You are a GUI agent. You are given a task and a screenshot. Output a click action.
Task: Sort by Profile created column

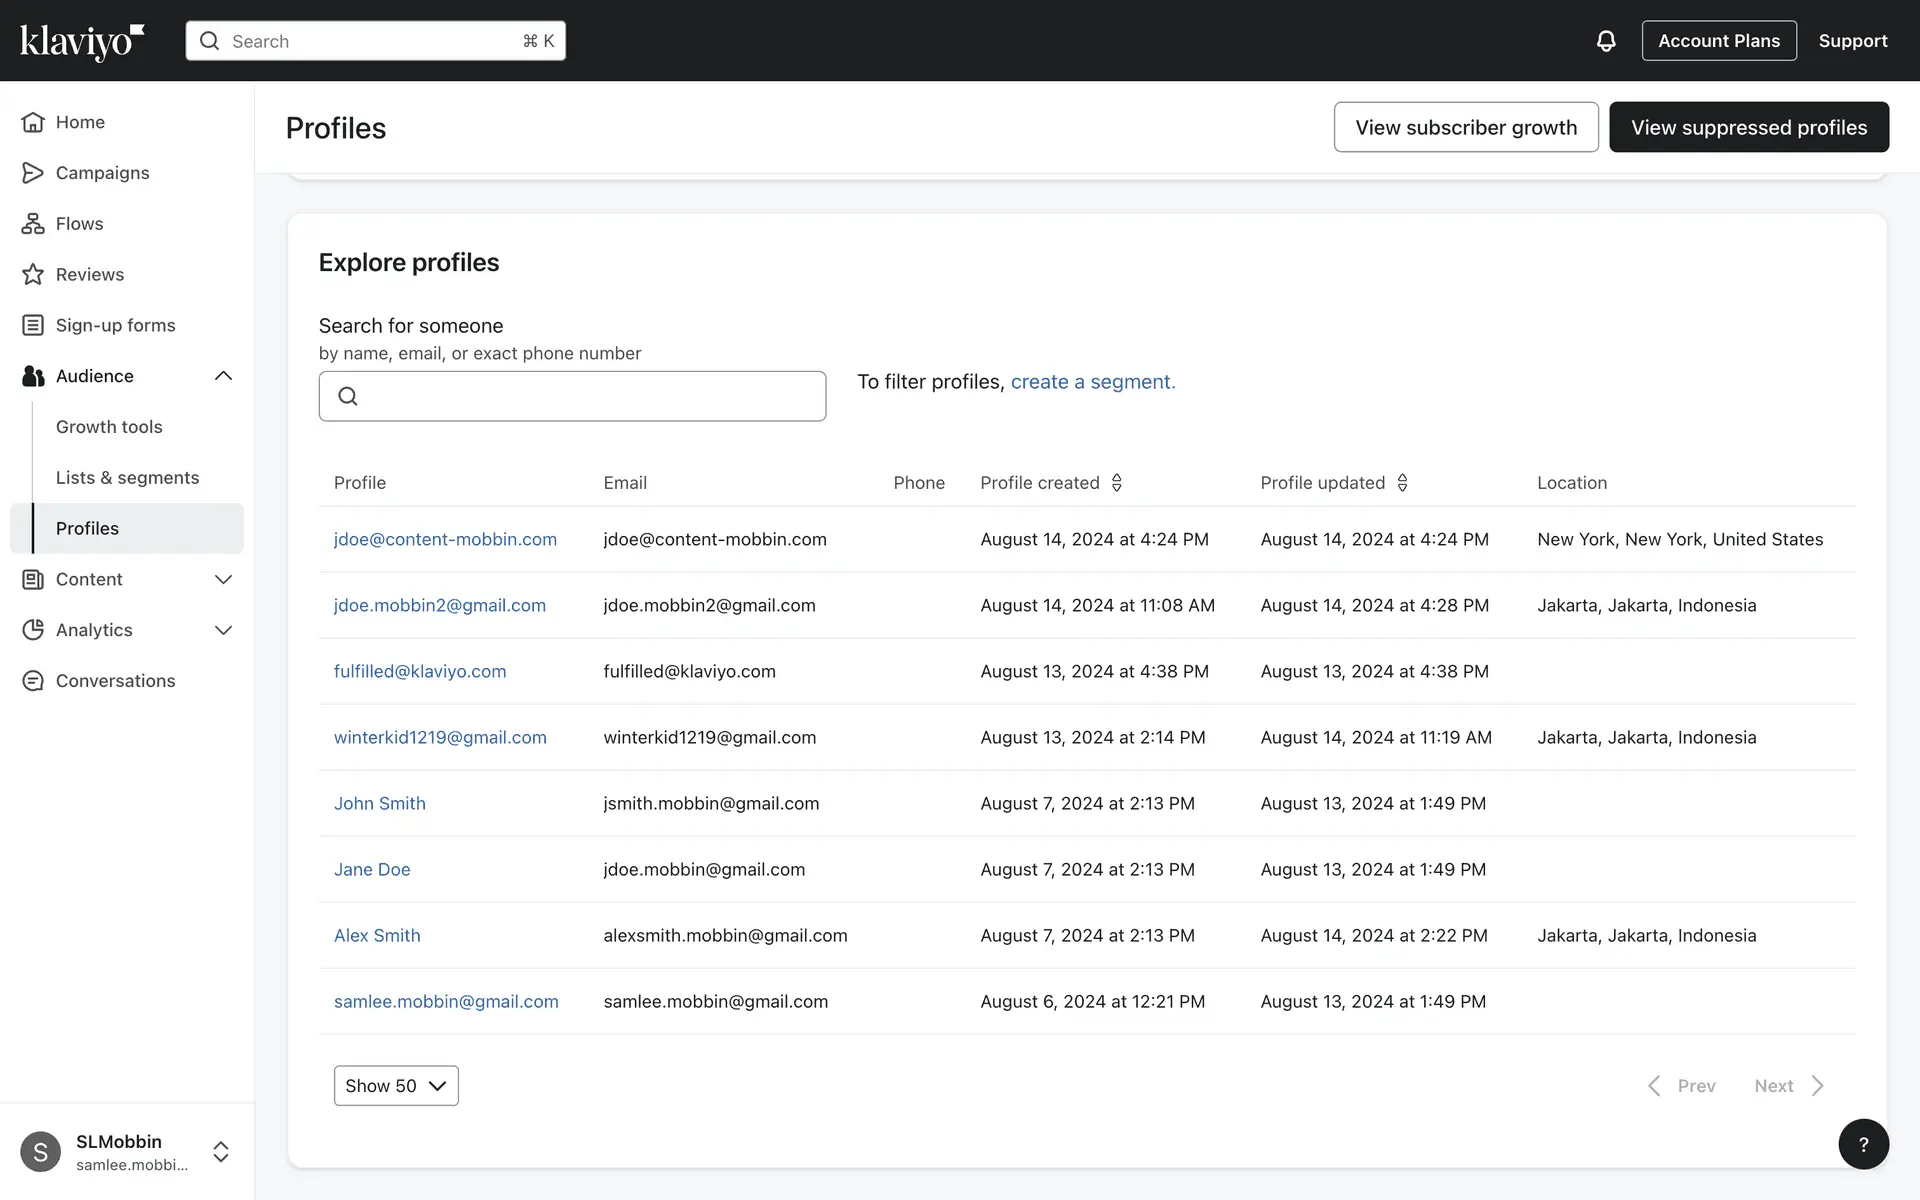point(1116,483)
